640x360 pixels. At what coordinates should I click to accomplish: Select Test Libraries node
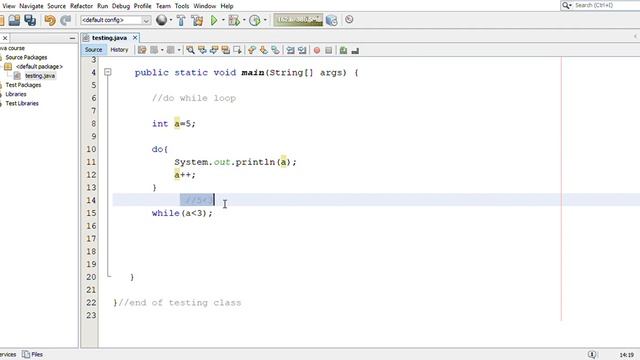pyautogui.click(x=22, y=104)
